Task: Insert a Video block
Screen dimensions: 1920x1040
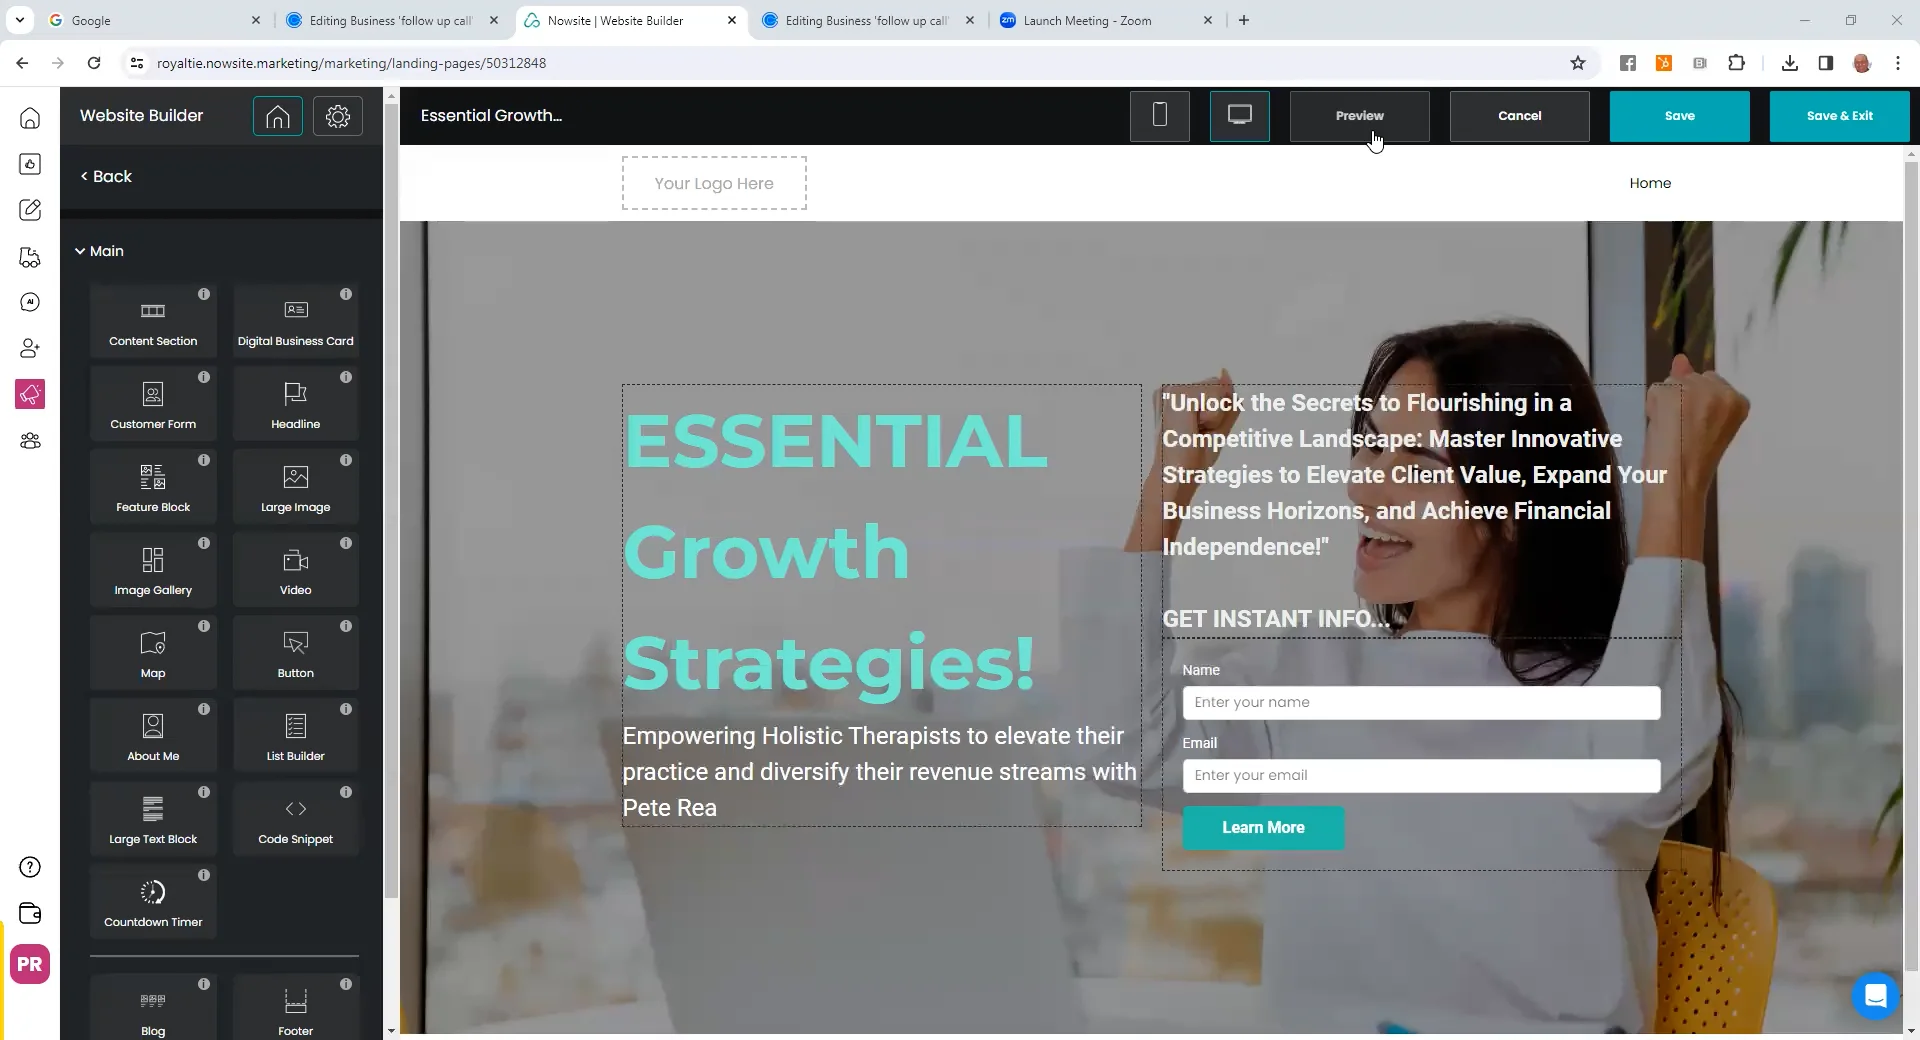Action: pyautogui.click(x=295, y=570)
